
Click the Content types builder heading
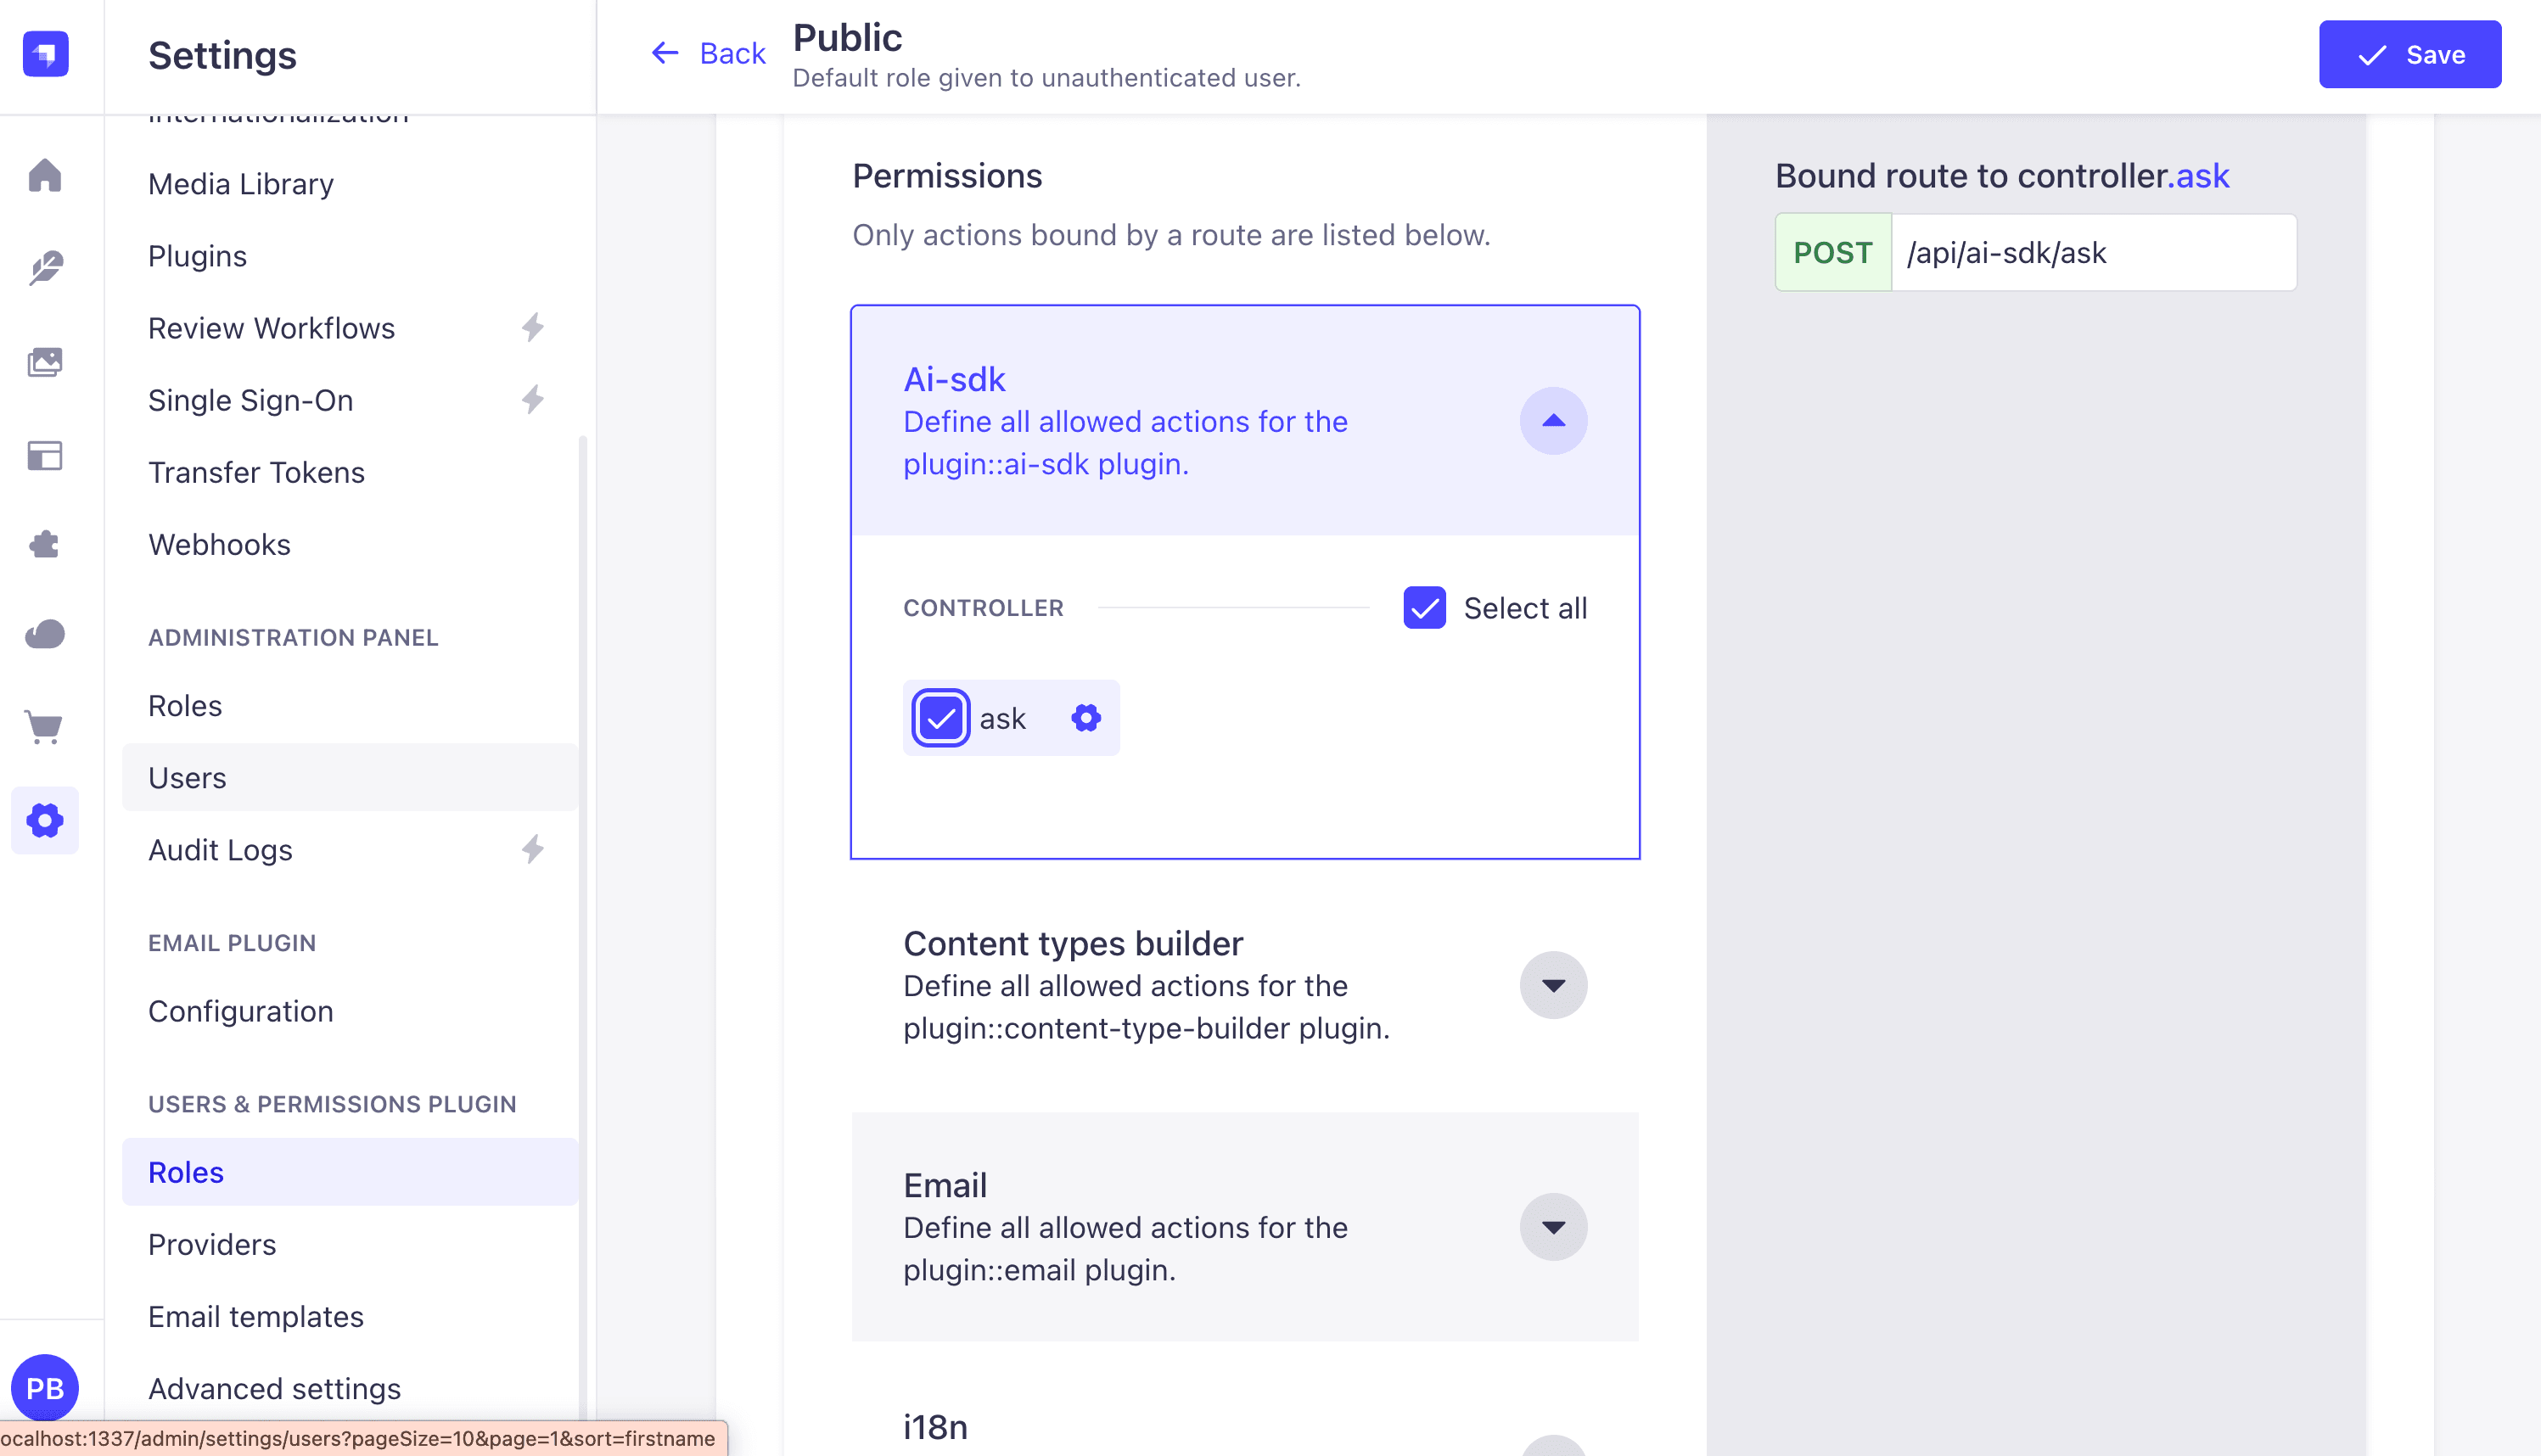point(1073,943)
